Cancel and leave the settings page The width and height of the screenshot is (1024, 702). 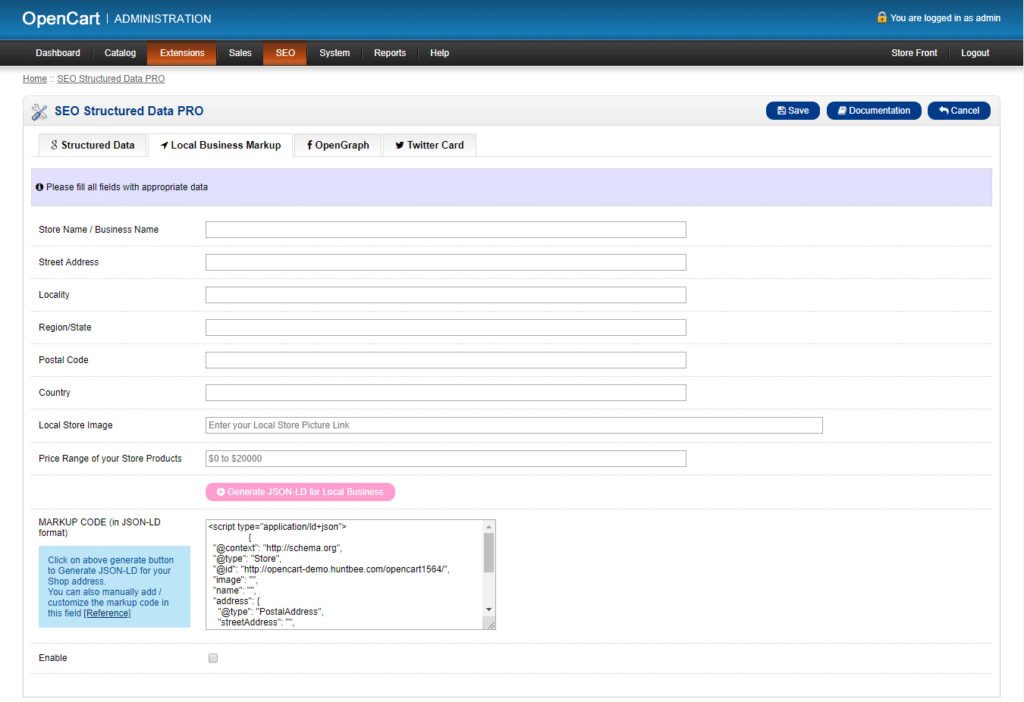tap(959, 111)
